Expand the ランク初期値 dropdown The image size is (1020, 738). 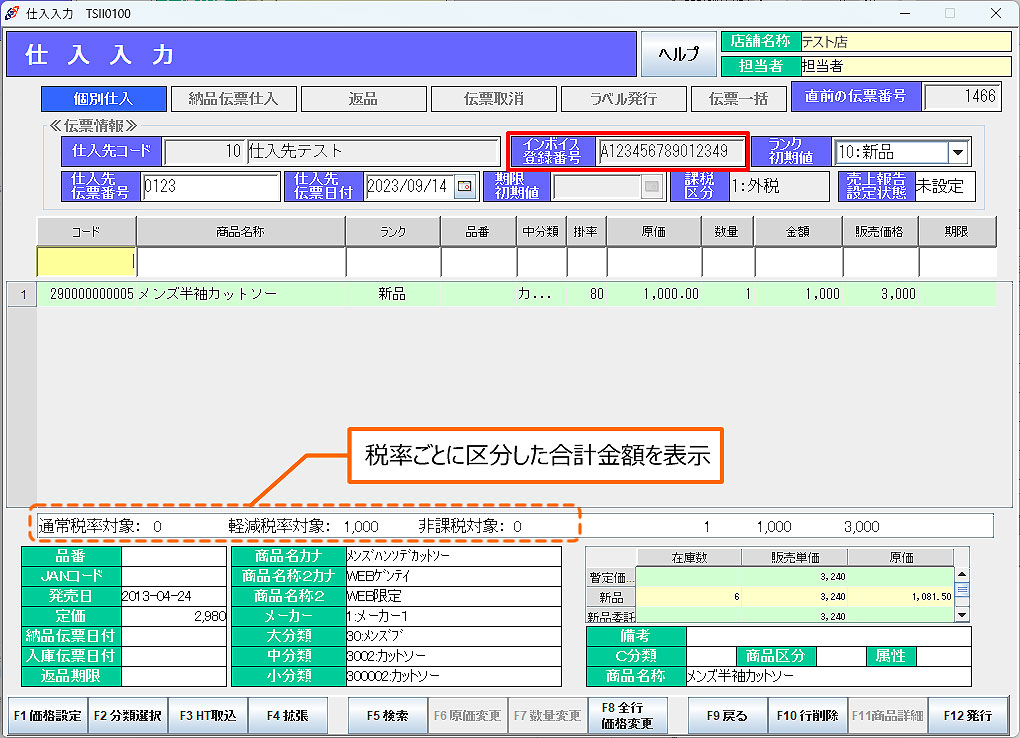pyautogui.click(x=958, y=153)
